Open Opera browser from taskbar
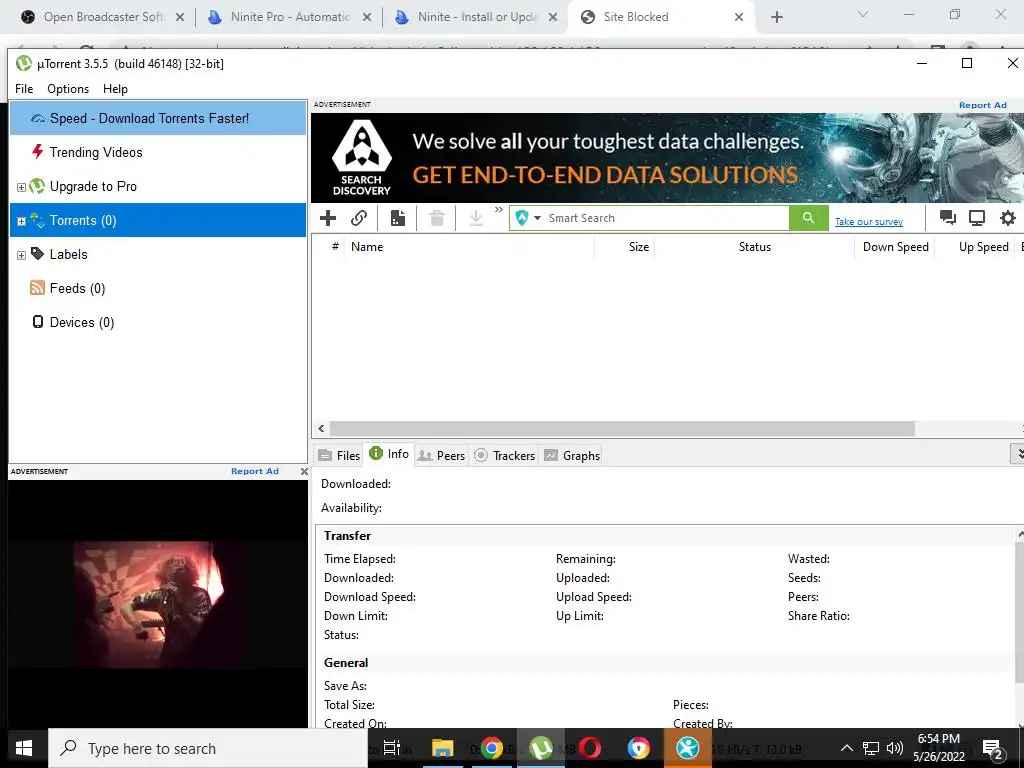1024x768 pixels. tap(590, 748)
